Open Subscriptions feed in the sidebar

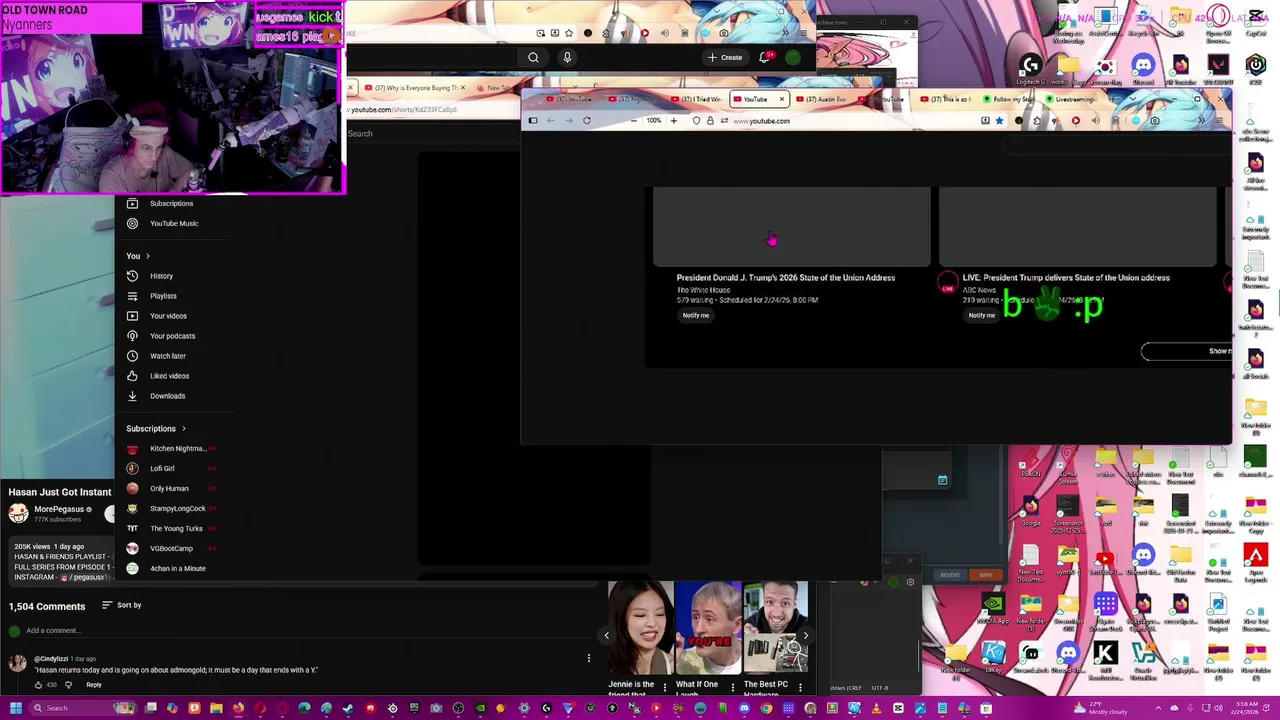[171, 204]
